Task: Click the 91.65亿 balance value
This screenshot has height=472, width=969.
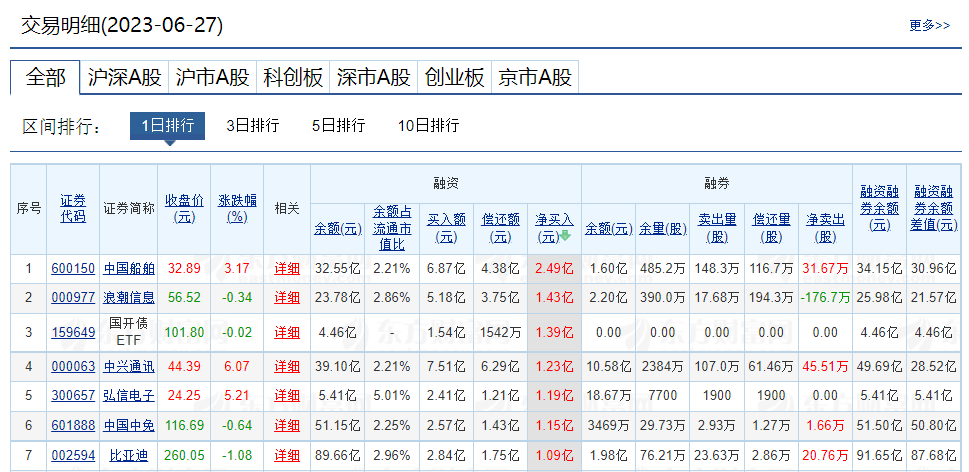Action: 879,456
